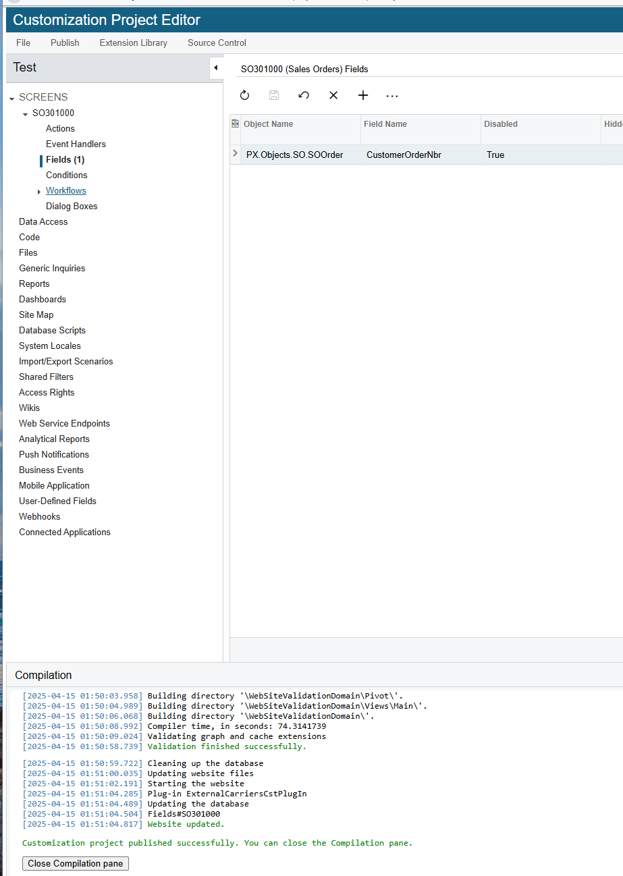
Task: Expand the PX.Objects.SO.SOOrder row chevron
Action: [x=235, y=154]
